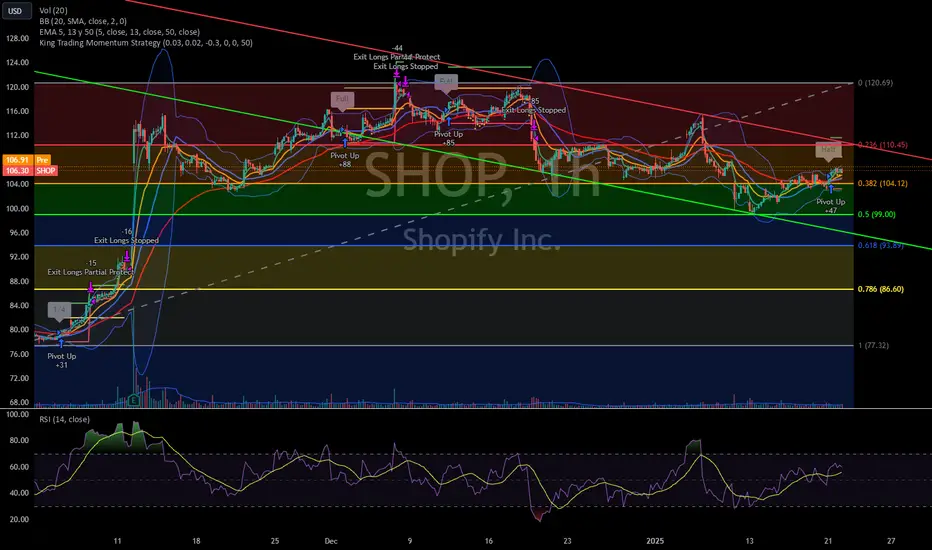Select the Pivot Up +31 signal label
The image size is (932, 550).
pyautogui.click(x=61, y=360)
